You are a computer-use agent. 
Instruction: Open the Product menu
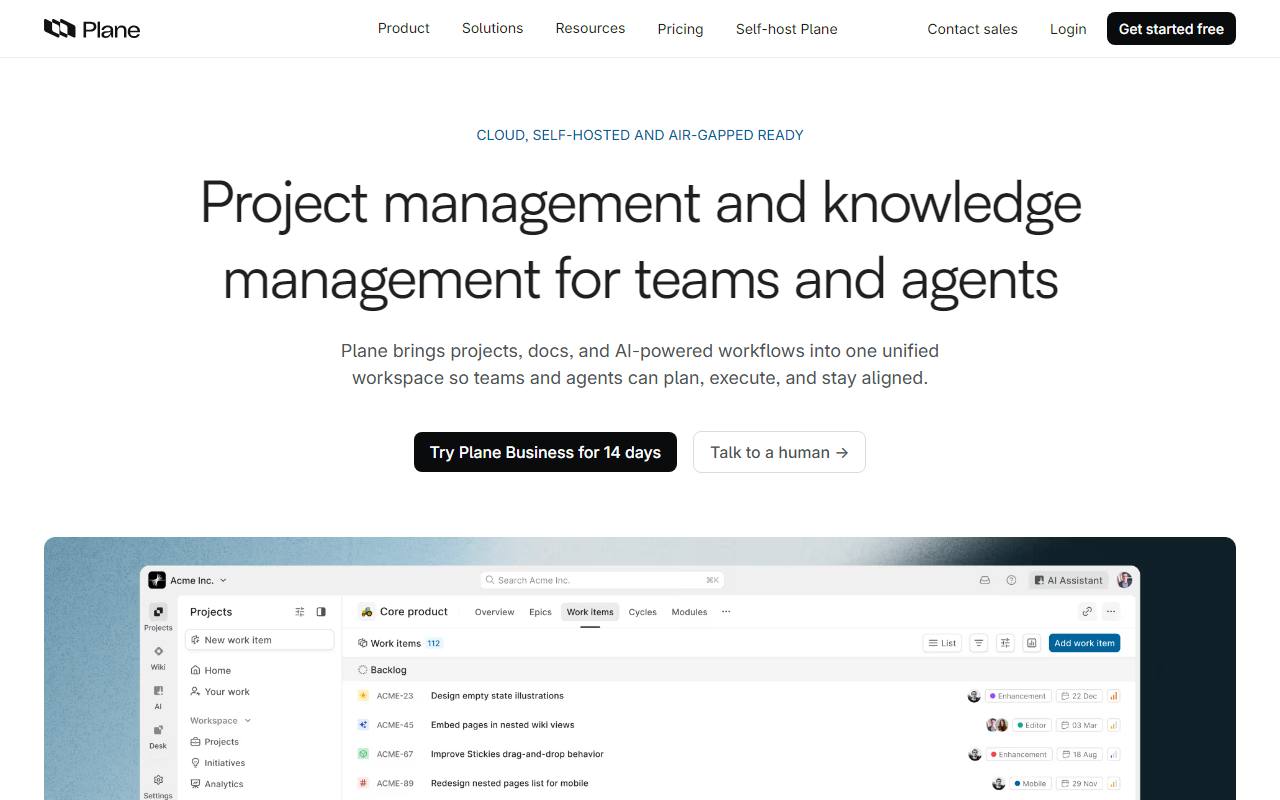pos(404,28)
